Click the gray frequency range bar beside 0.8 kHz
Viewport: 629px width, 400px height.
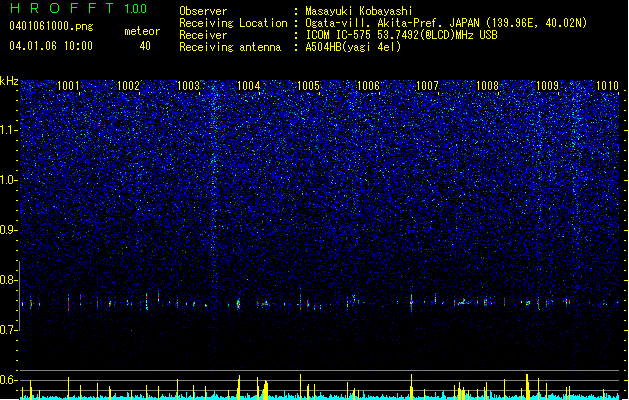[x=19, y=296]
